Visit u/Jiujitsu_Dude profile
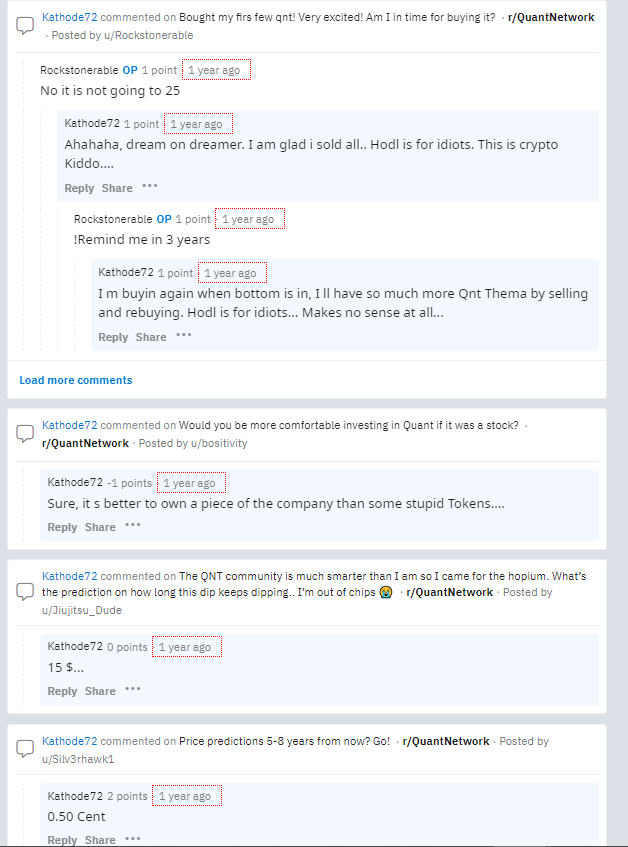 coord(82,610)
